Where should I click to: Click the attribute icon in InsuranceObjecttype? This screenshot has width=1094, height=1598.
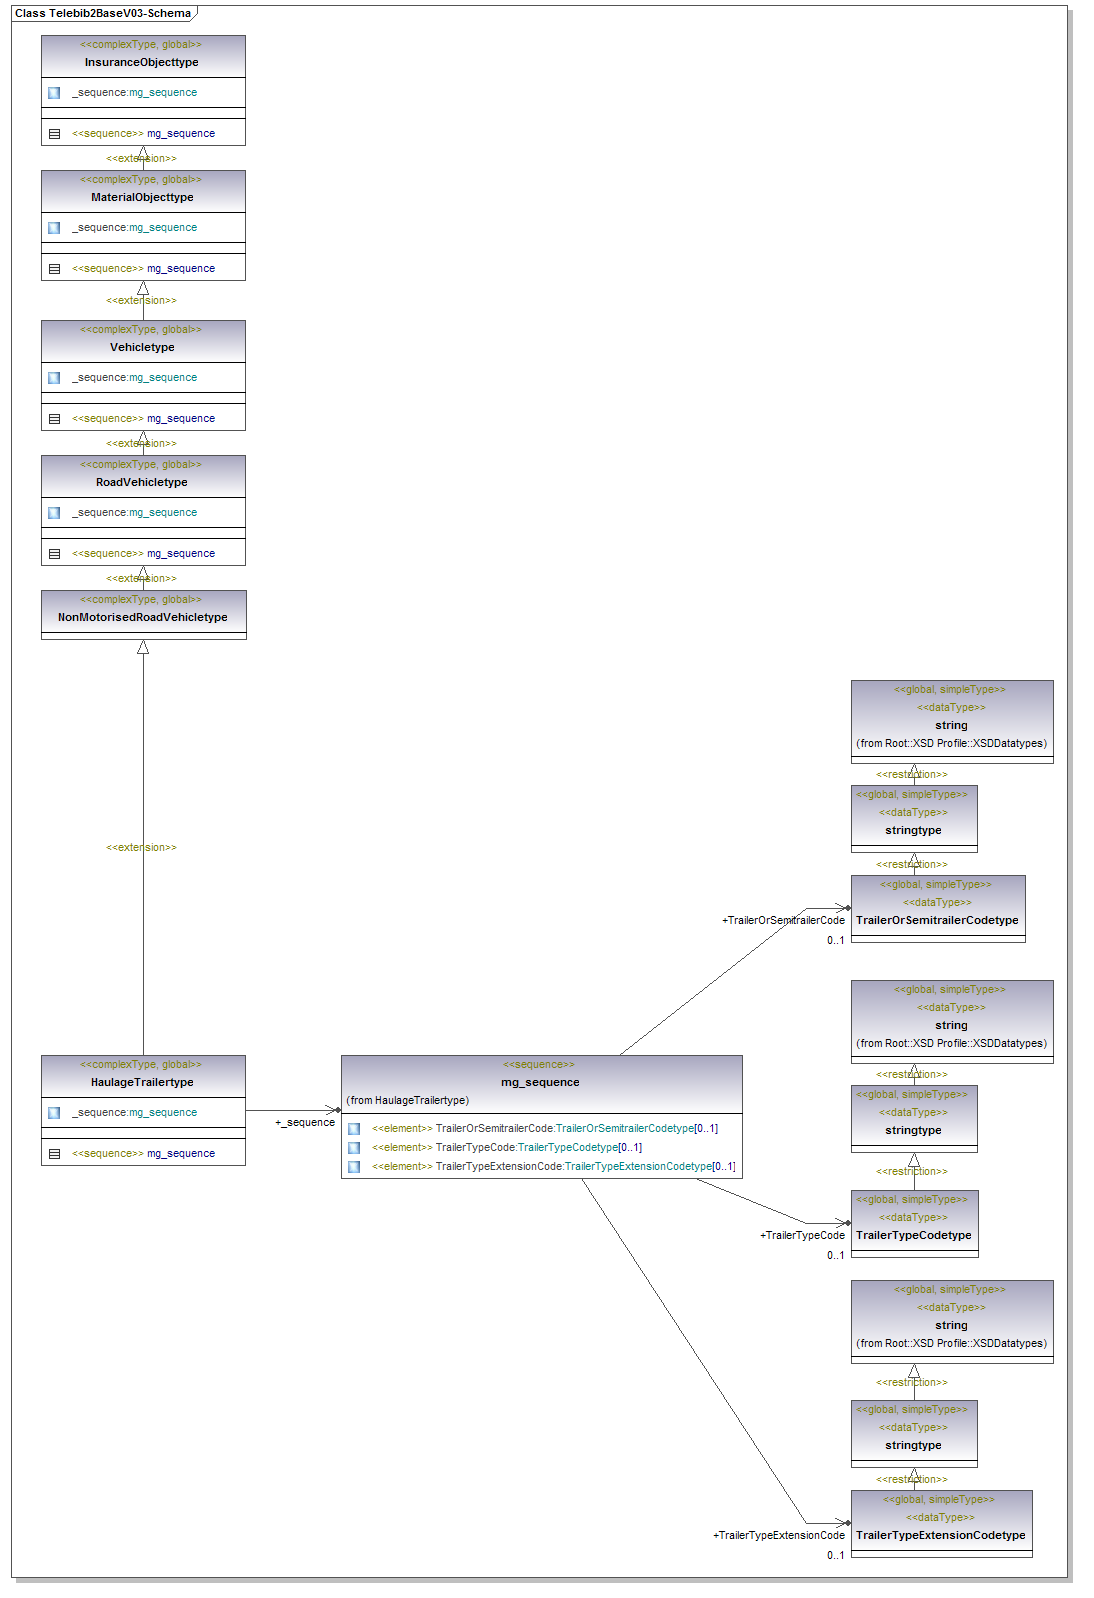pos(54,93)
